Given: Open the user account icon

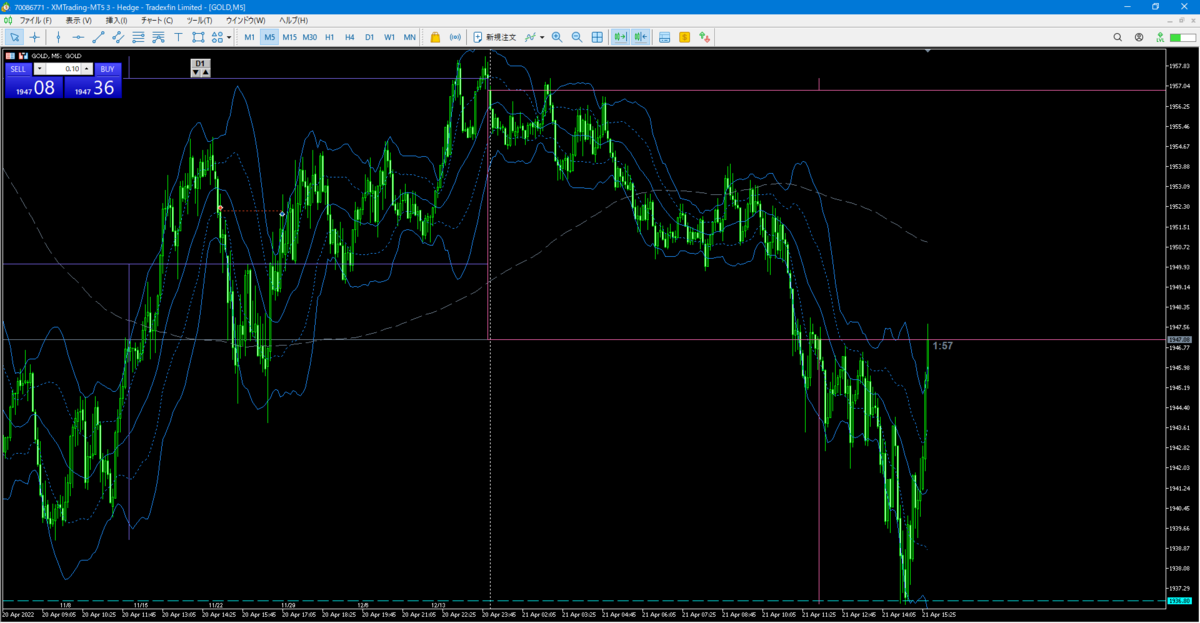Looking at the screenshot, I should pyautogui.click(x=1139, y=37).
